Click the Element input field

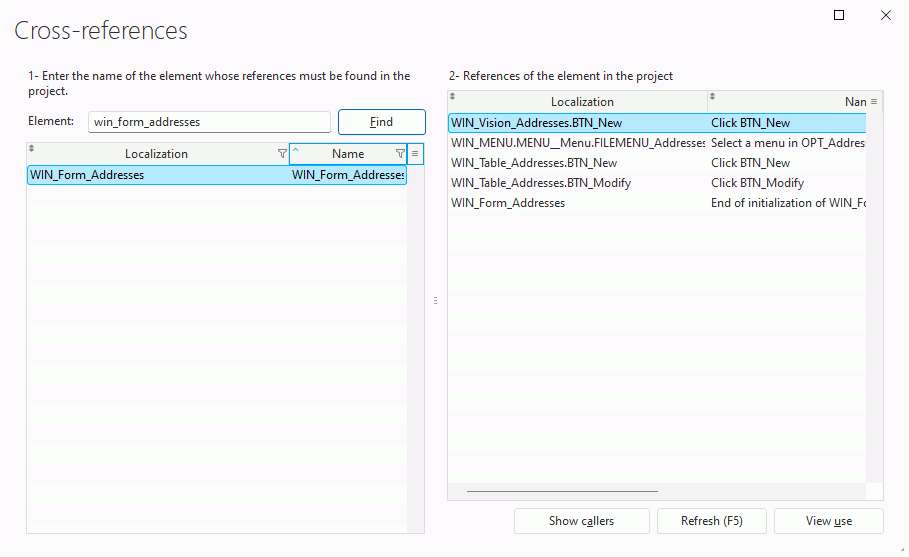tap(209, 122)
